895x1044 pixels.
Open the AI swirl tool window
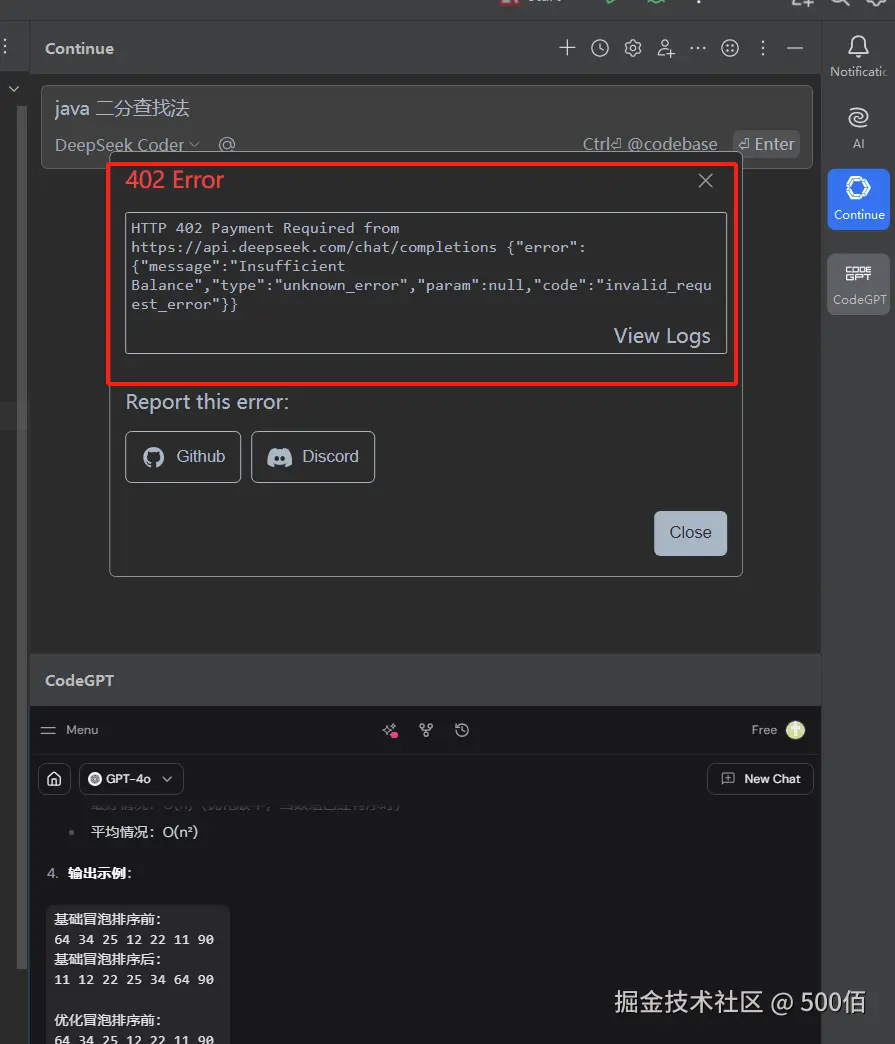pos(858,128)
